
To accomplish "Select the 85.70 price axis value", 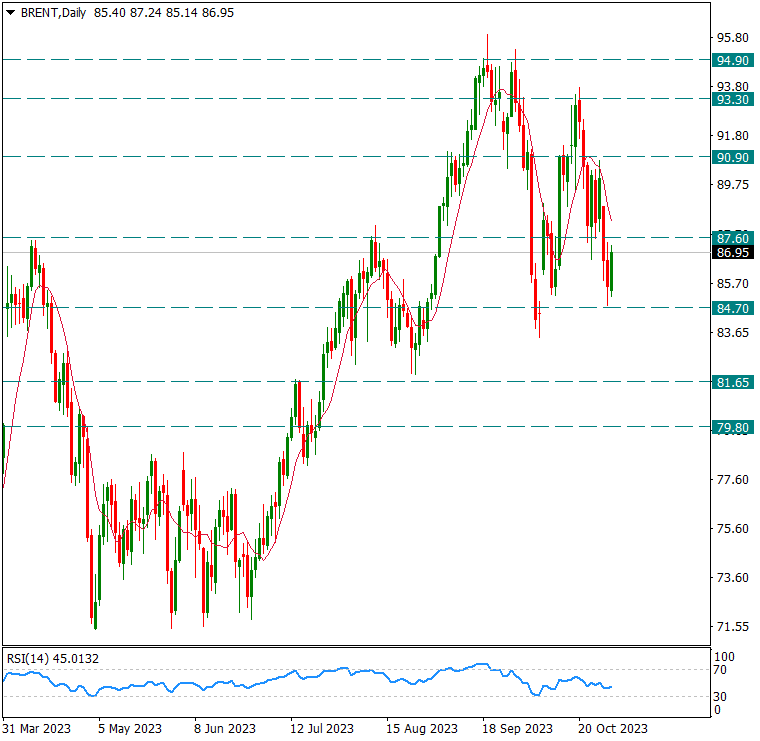I will [733, 284].
